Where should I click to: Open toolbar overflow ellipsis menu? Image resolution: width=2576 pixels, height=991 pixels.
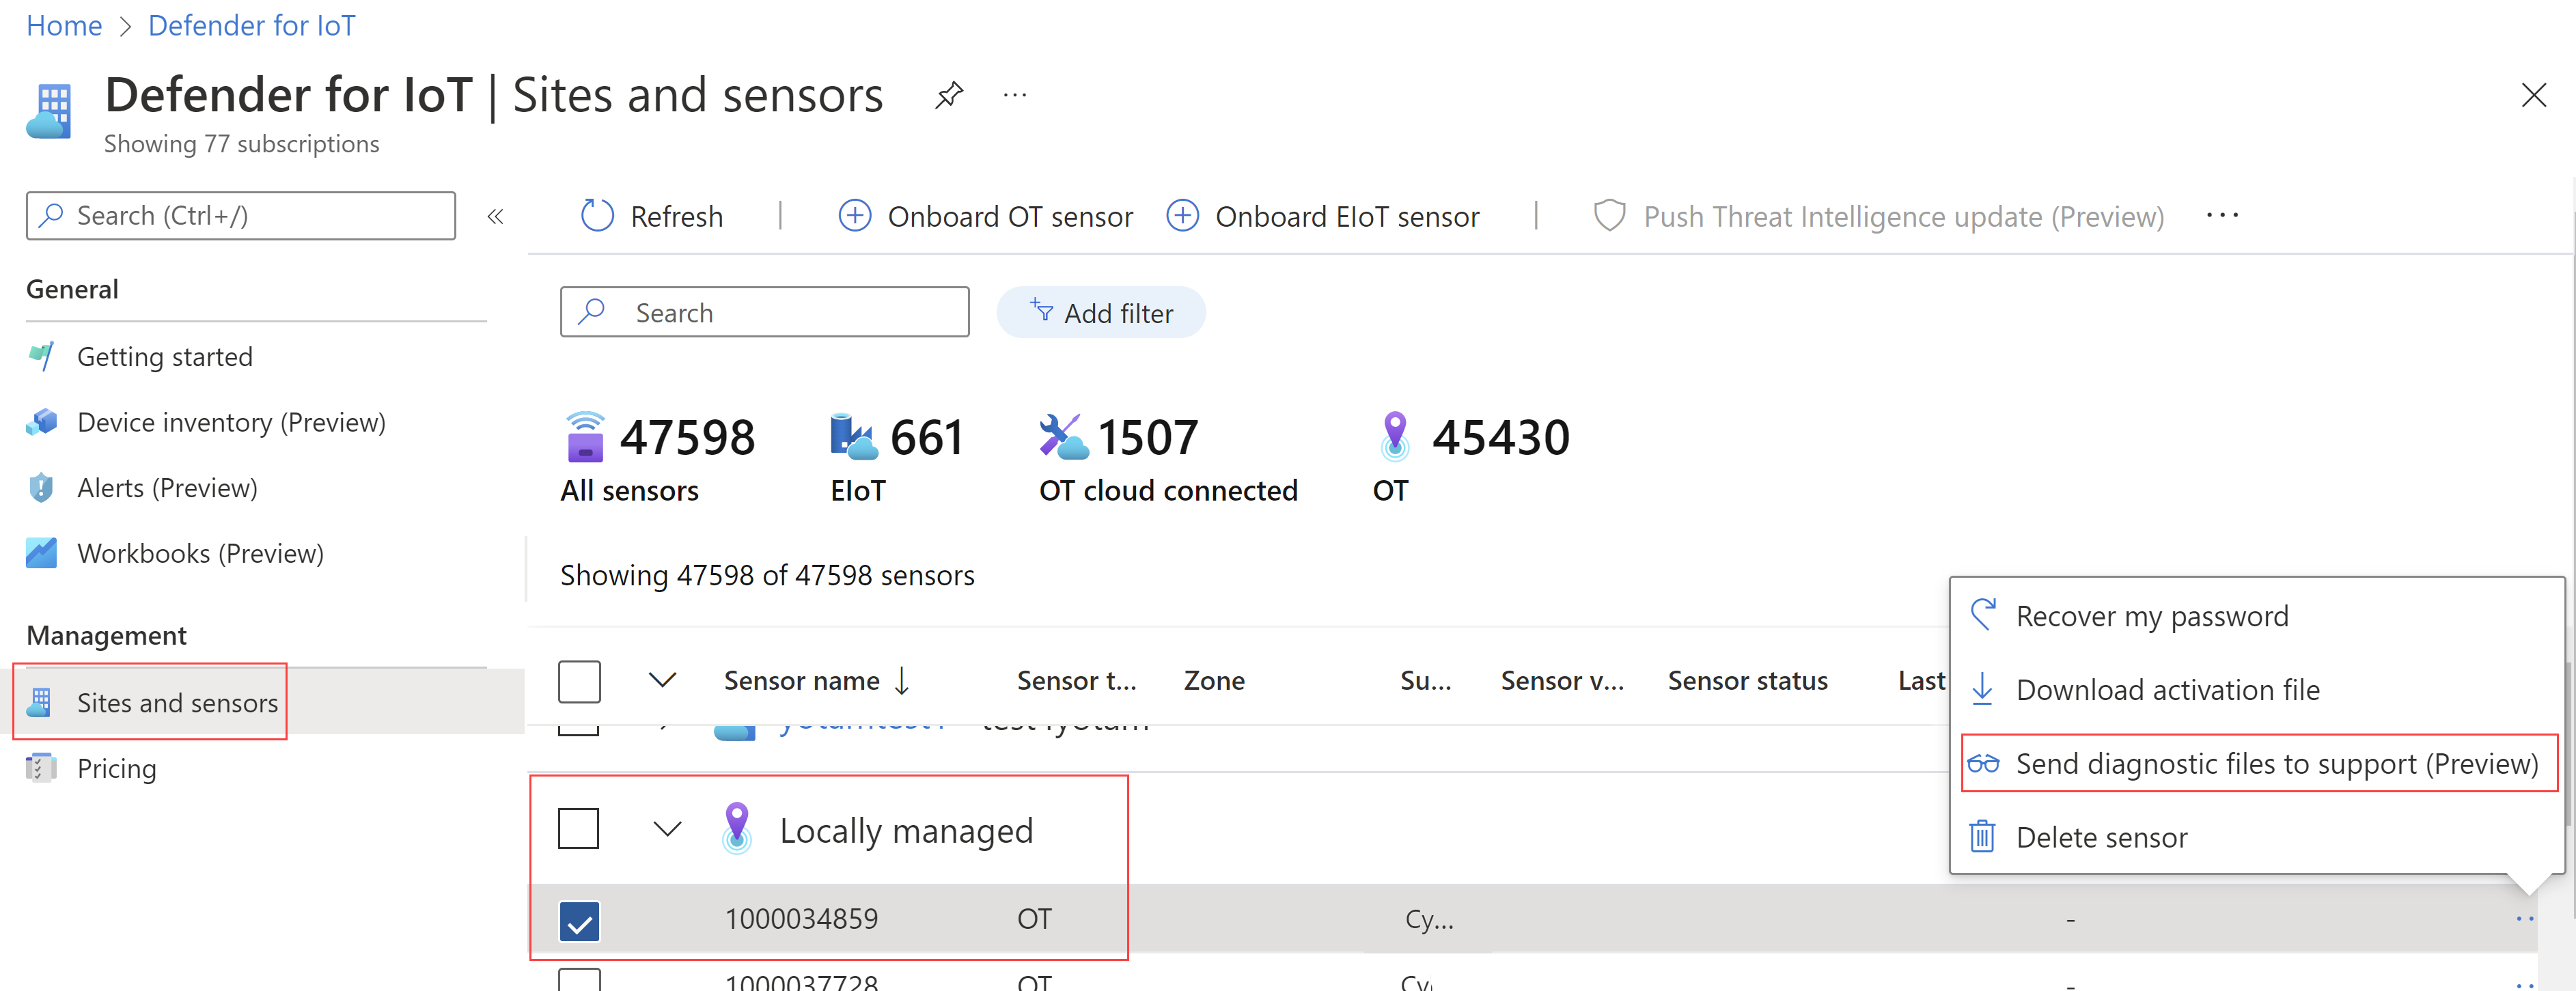2221,216
